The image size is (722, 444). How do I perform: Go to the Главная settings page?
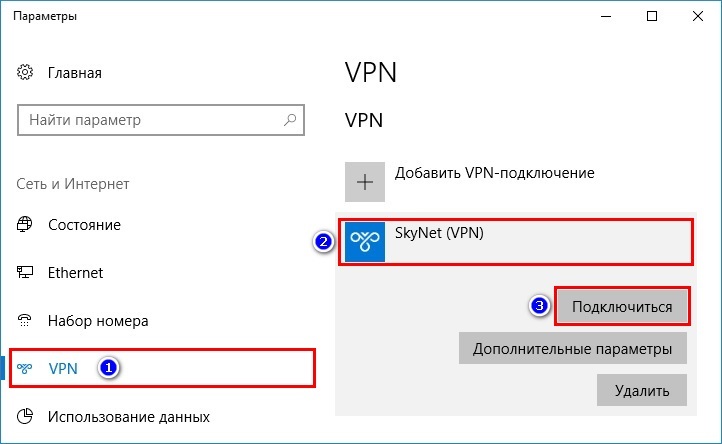click(x=75, y=73)
